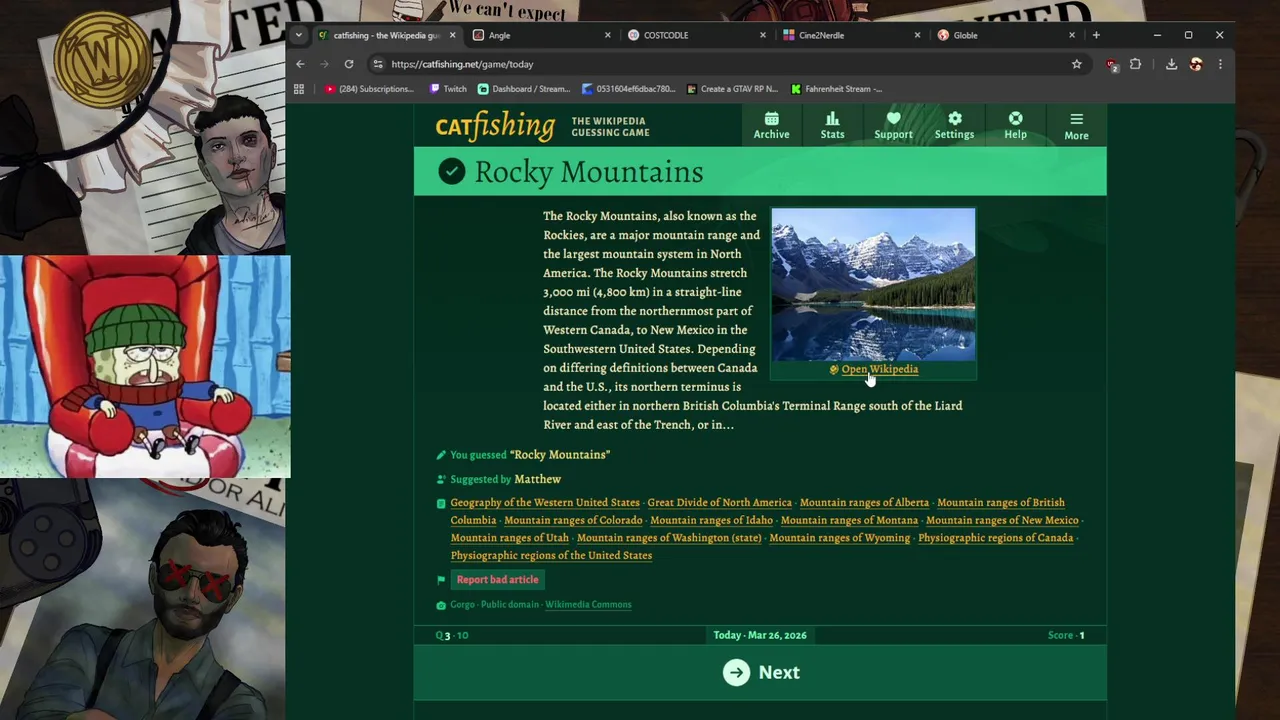Click the catfishing logo
This screenshot has height=720, width=1280.
[x=495, y=126]
